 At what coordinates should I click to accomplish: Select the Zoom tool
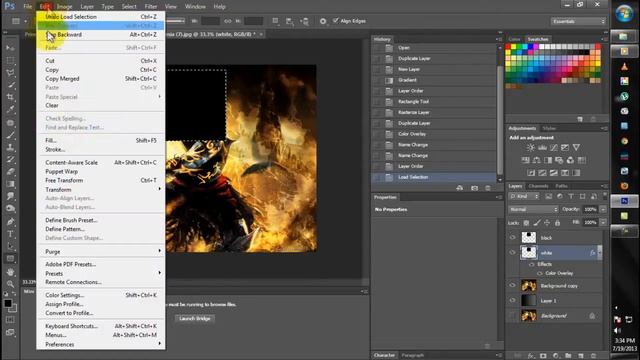click(x=10, y=284)
